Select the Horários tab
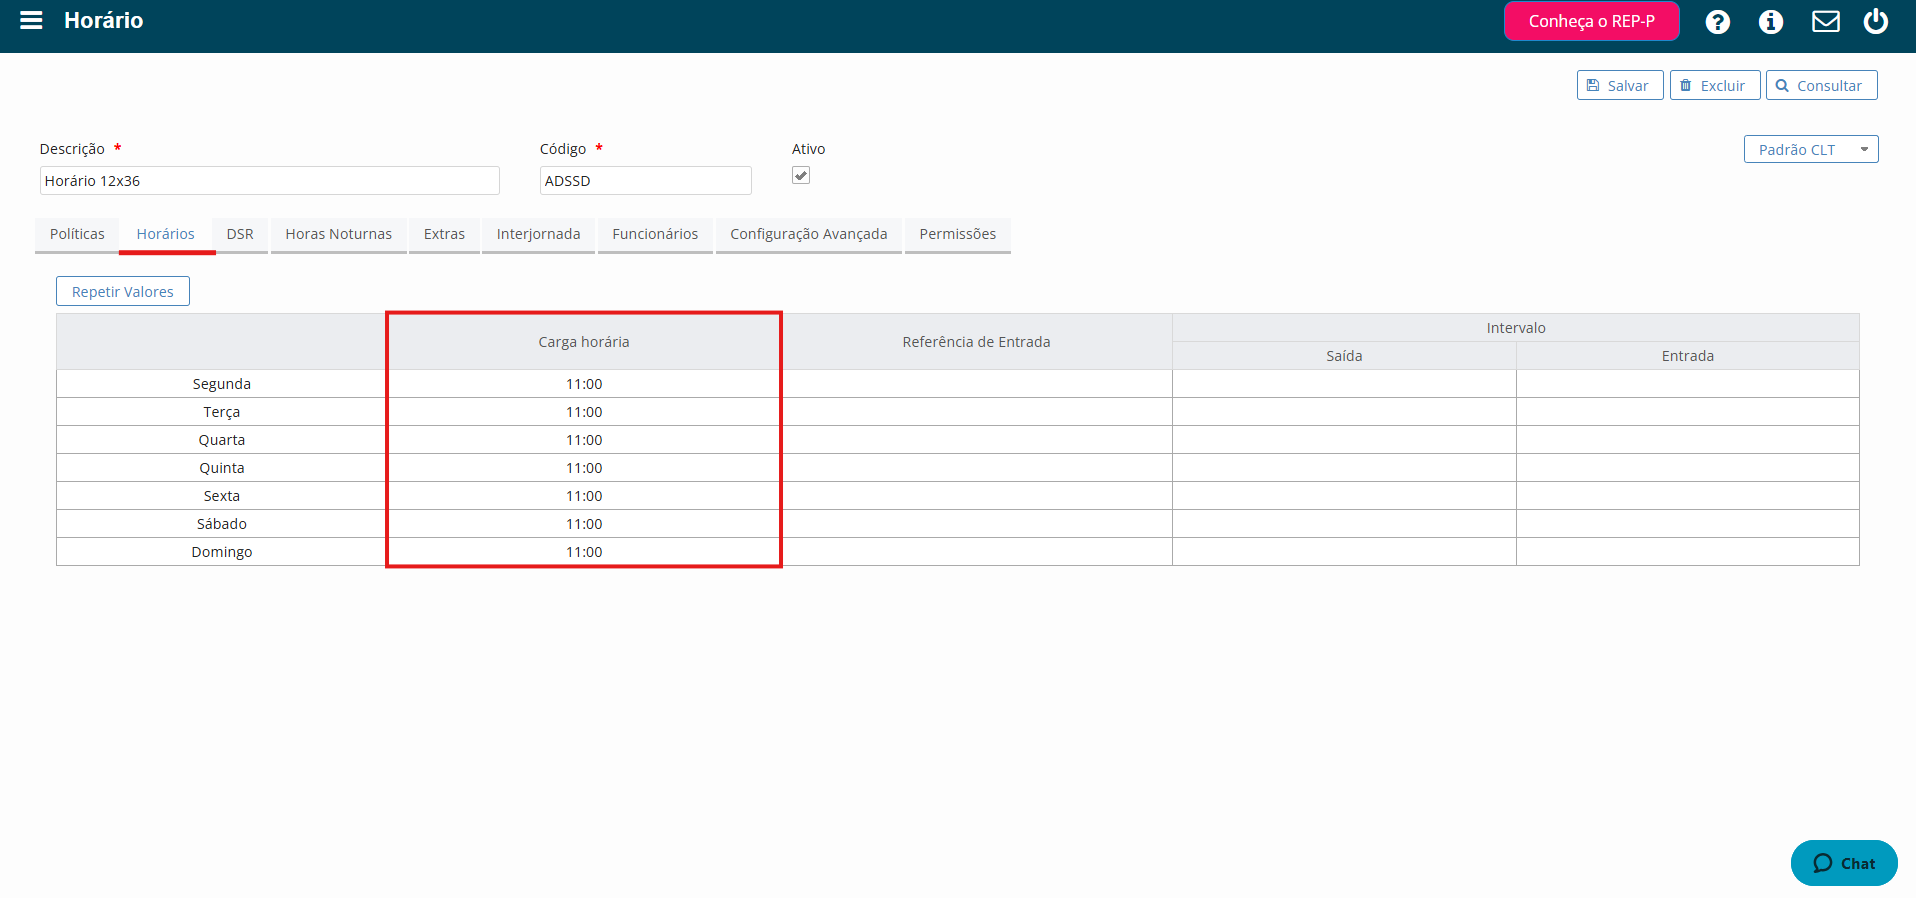 [166, 234]
